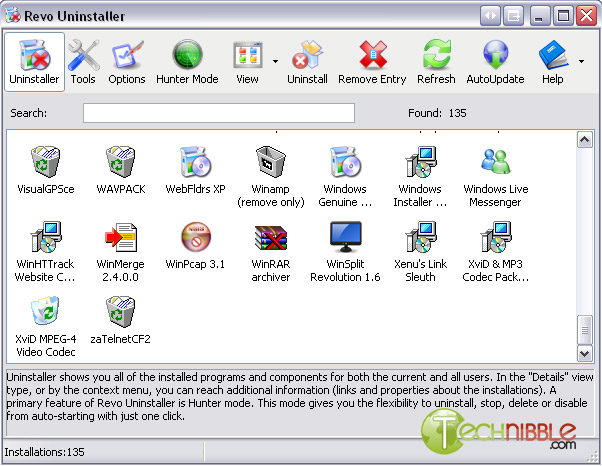Select the Uninstaller toolbar button
Image resolution: width=602 pixels, height=466 pixels.
click(34, 62)
